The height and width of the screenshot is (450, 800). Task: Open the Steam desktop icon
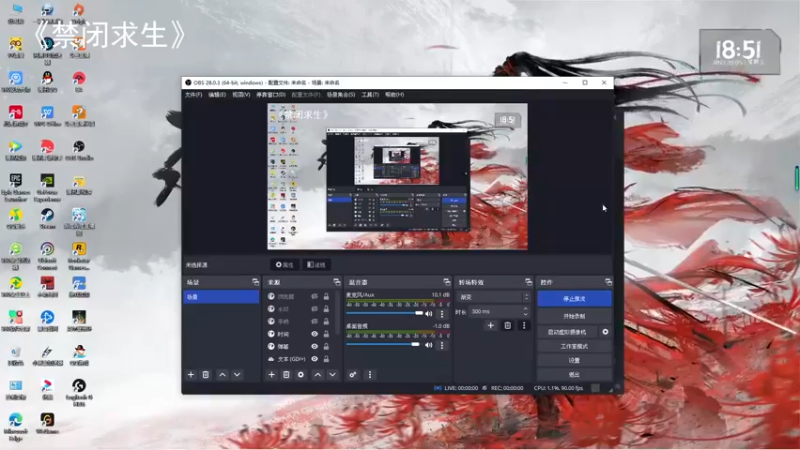pyautogui.click(x=47, y=218)
